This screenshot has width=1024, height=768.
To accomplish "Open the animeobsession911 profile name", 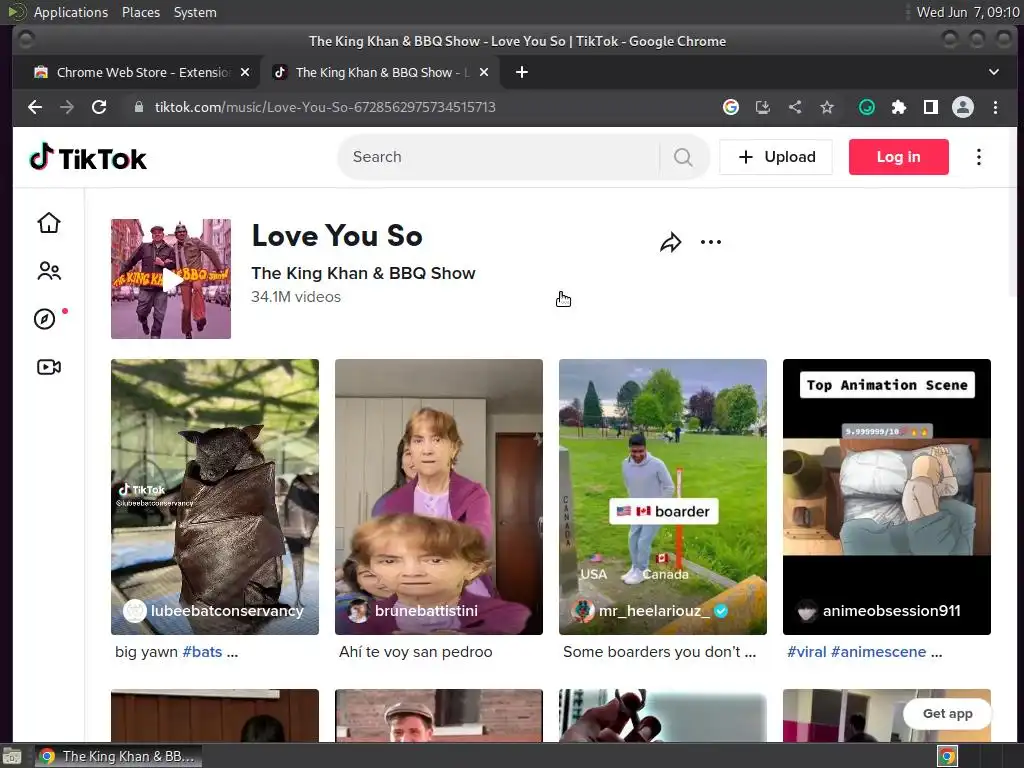I will click(x=891, y=611).
